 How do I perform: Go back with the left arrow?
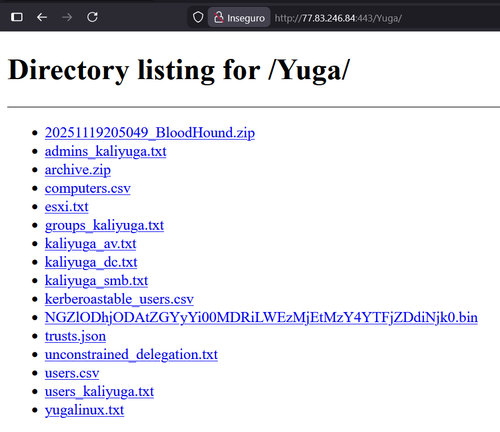pos(42,17)
